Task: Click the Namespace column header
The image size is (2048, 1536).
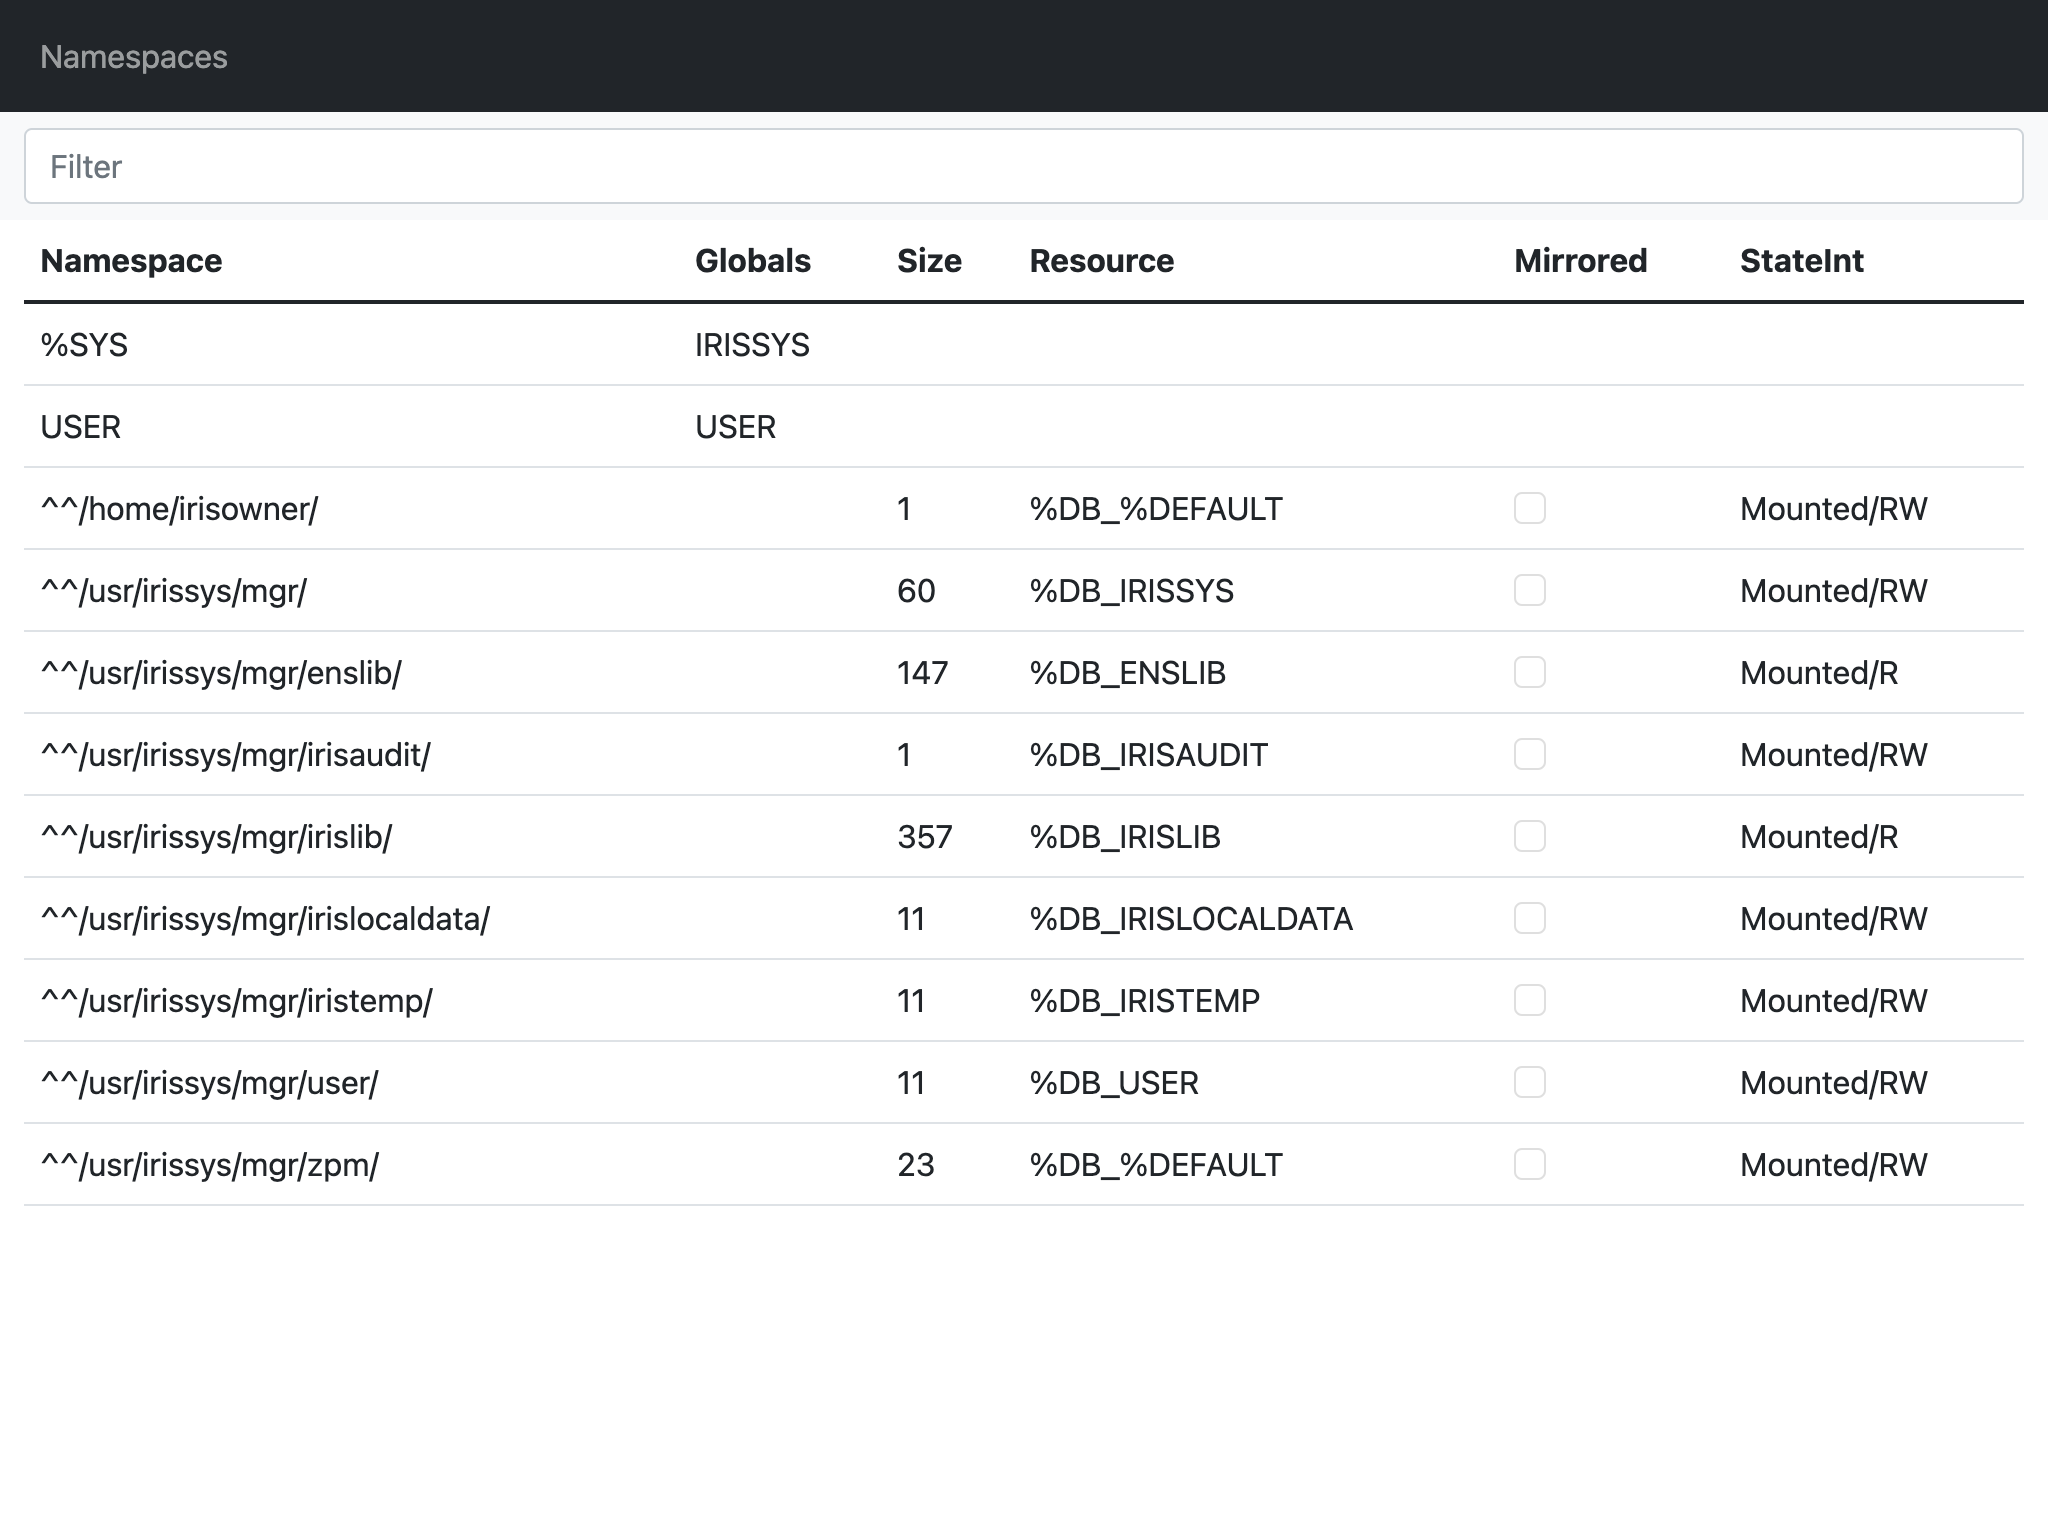Action: pos(131,261)
